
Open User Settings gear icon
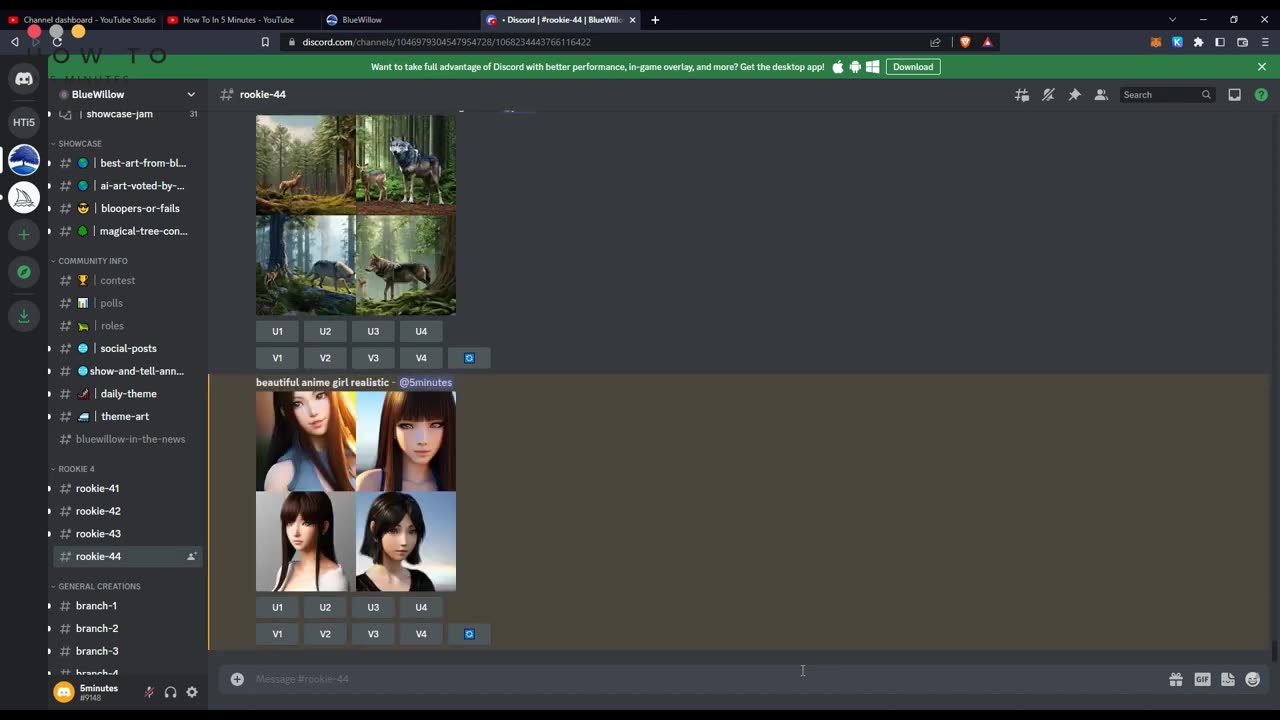pos(192,692)
